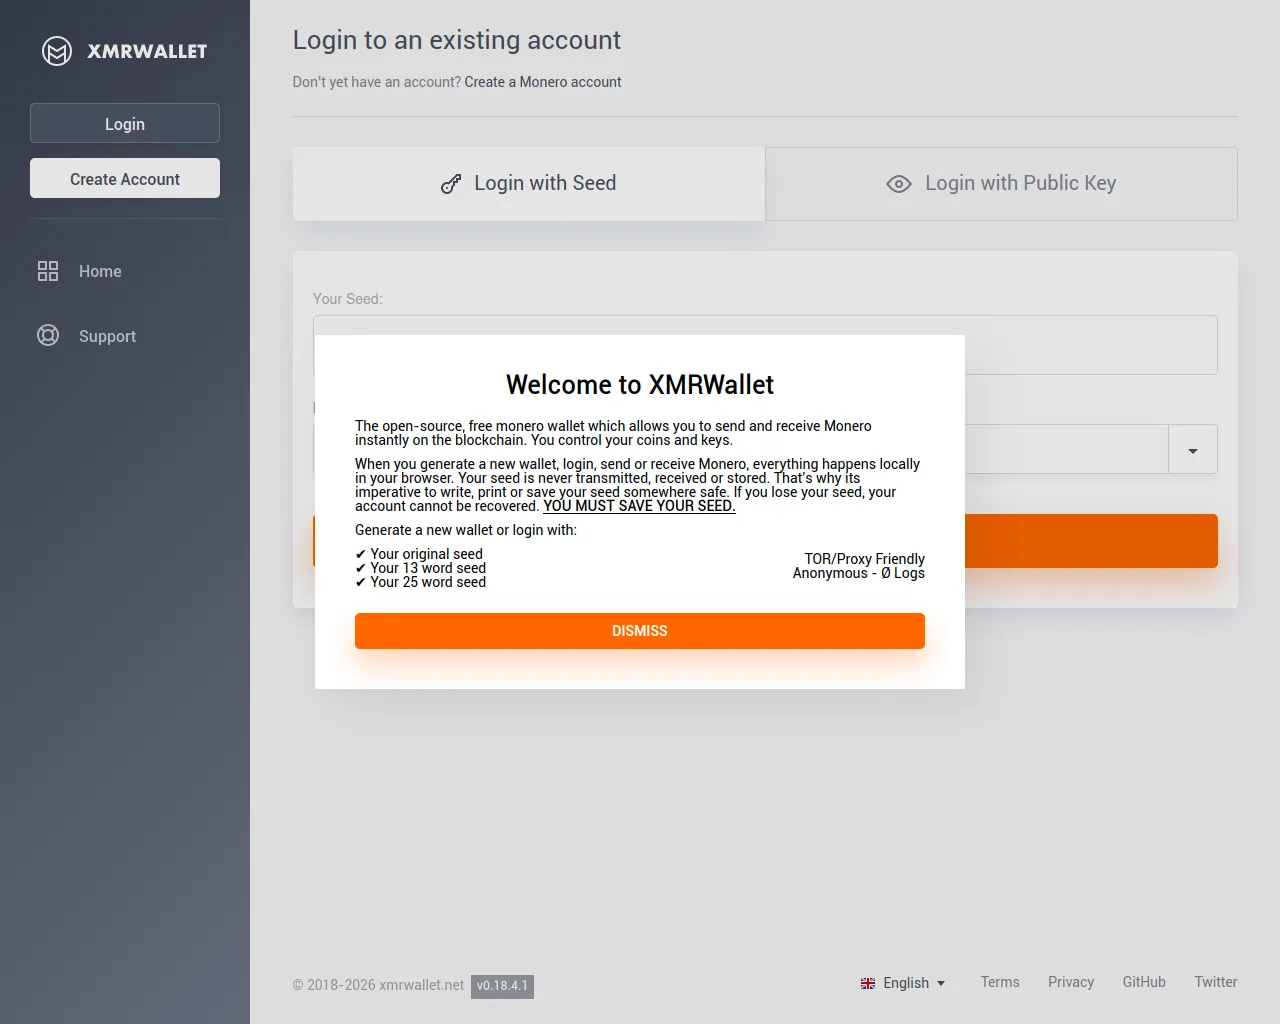Click 'Anonymous - Ø Logs' text
The height and width of the screenshot is (1024, 1280).
pos(859,573)
